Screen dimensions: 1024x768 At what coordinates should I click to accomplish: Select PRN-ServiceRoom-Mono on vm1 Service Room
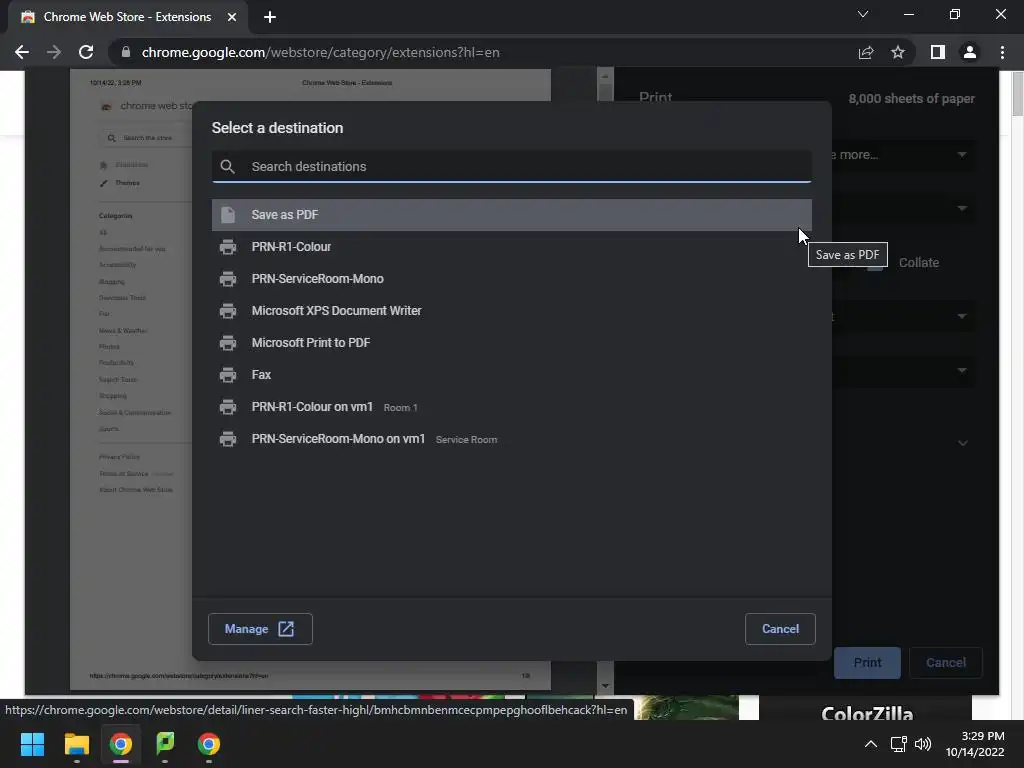[511, 439]
